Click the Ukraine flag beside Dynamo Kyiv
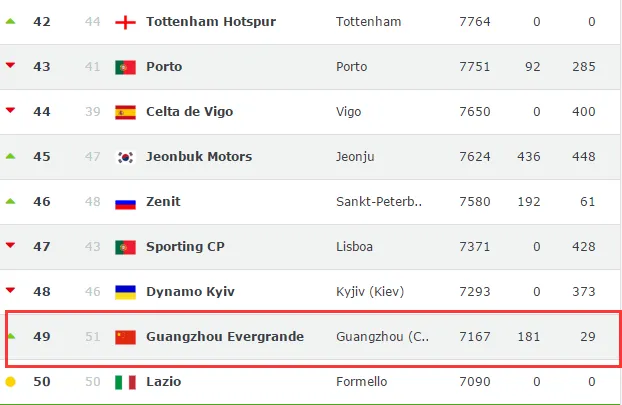The height and width of the screenshot is (405, 622). pos(125,292)
